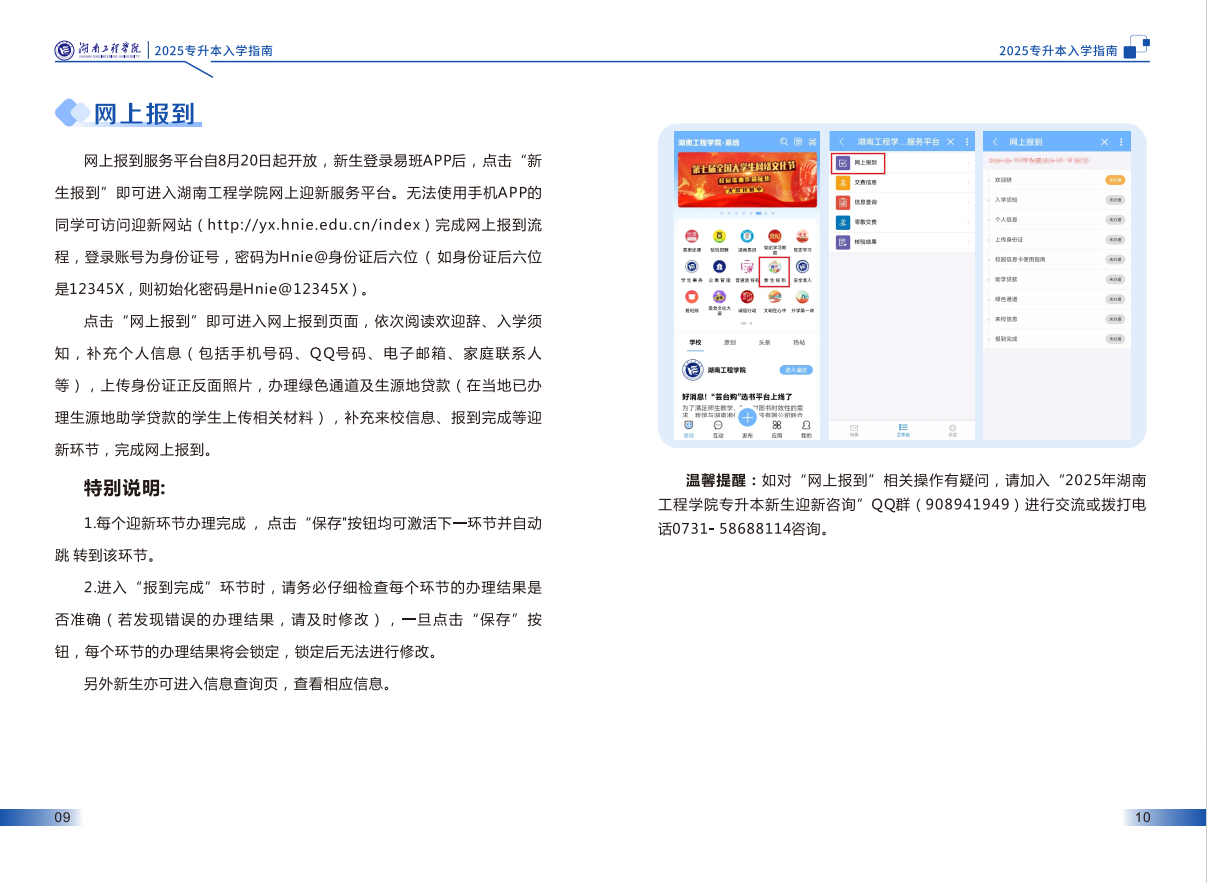Open the three-dot menu on 网上报到 screen

click(1121, 142)
